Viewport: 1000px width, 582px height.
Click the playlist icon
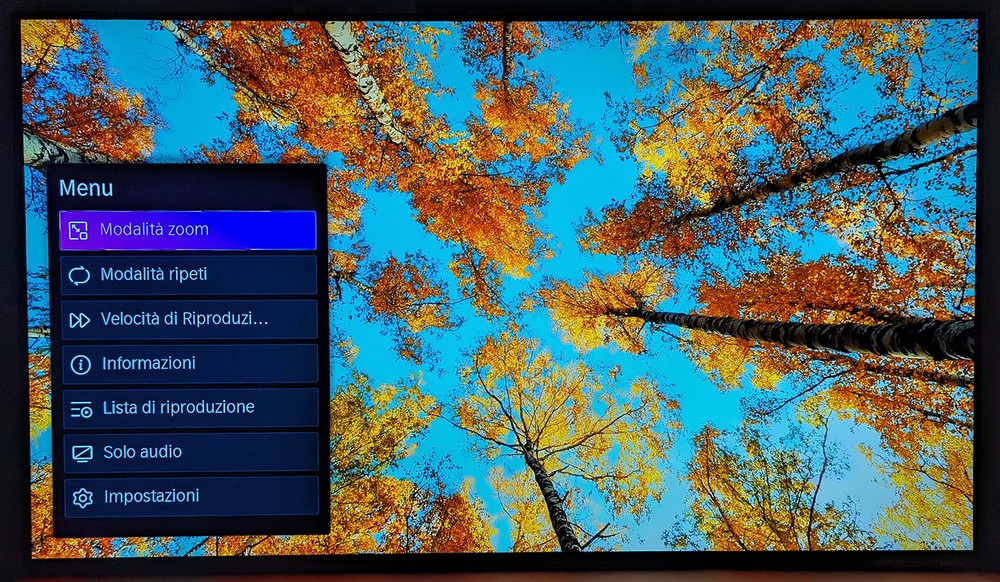(82, 409)
